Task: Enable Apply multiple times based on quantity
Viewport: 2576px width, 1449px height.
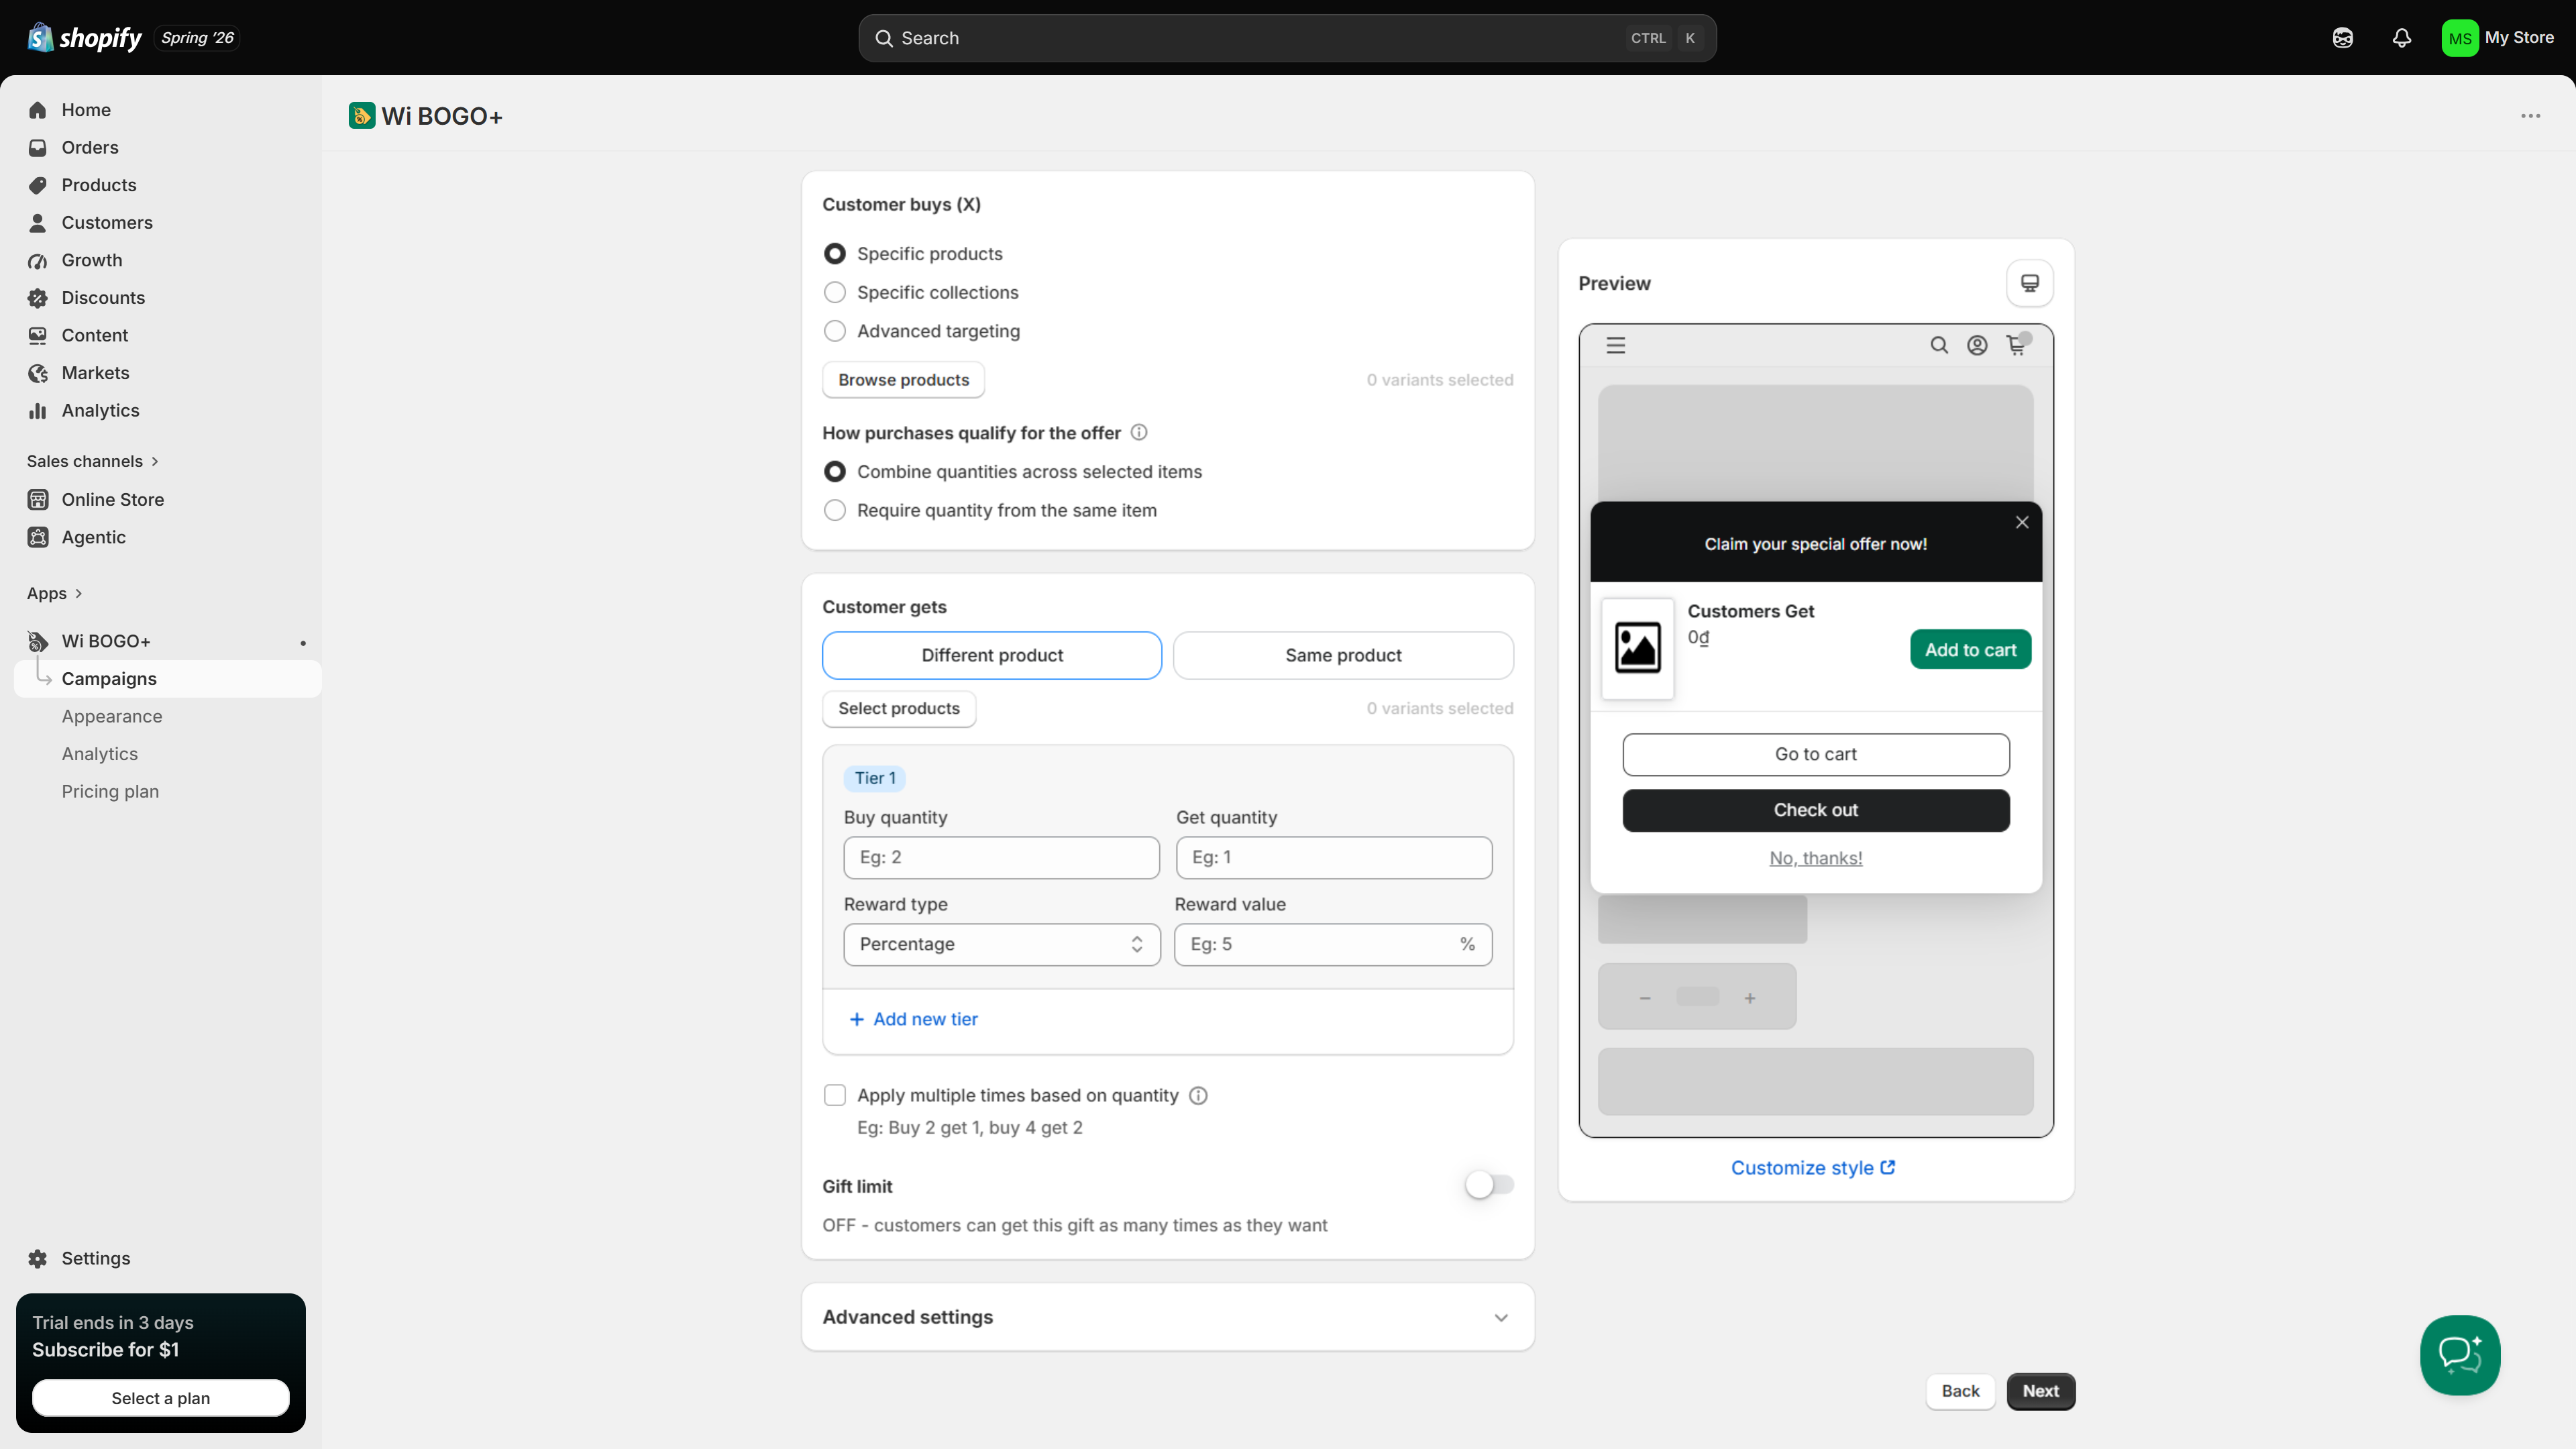Action: point(835,1095)
